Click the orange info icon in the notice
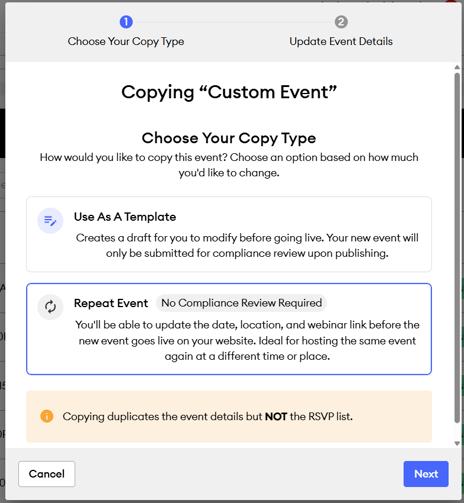 [47, 416]
